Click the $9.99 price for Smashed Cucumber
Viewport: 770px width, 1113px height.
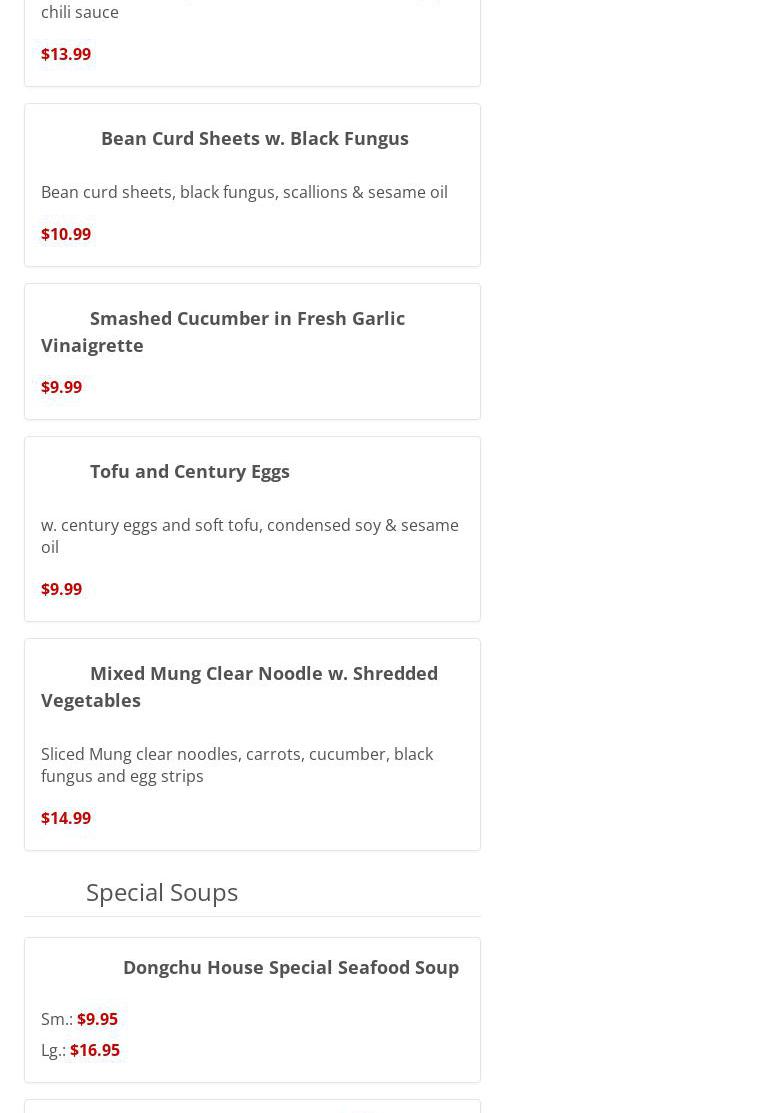click(x=62, y=387)
